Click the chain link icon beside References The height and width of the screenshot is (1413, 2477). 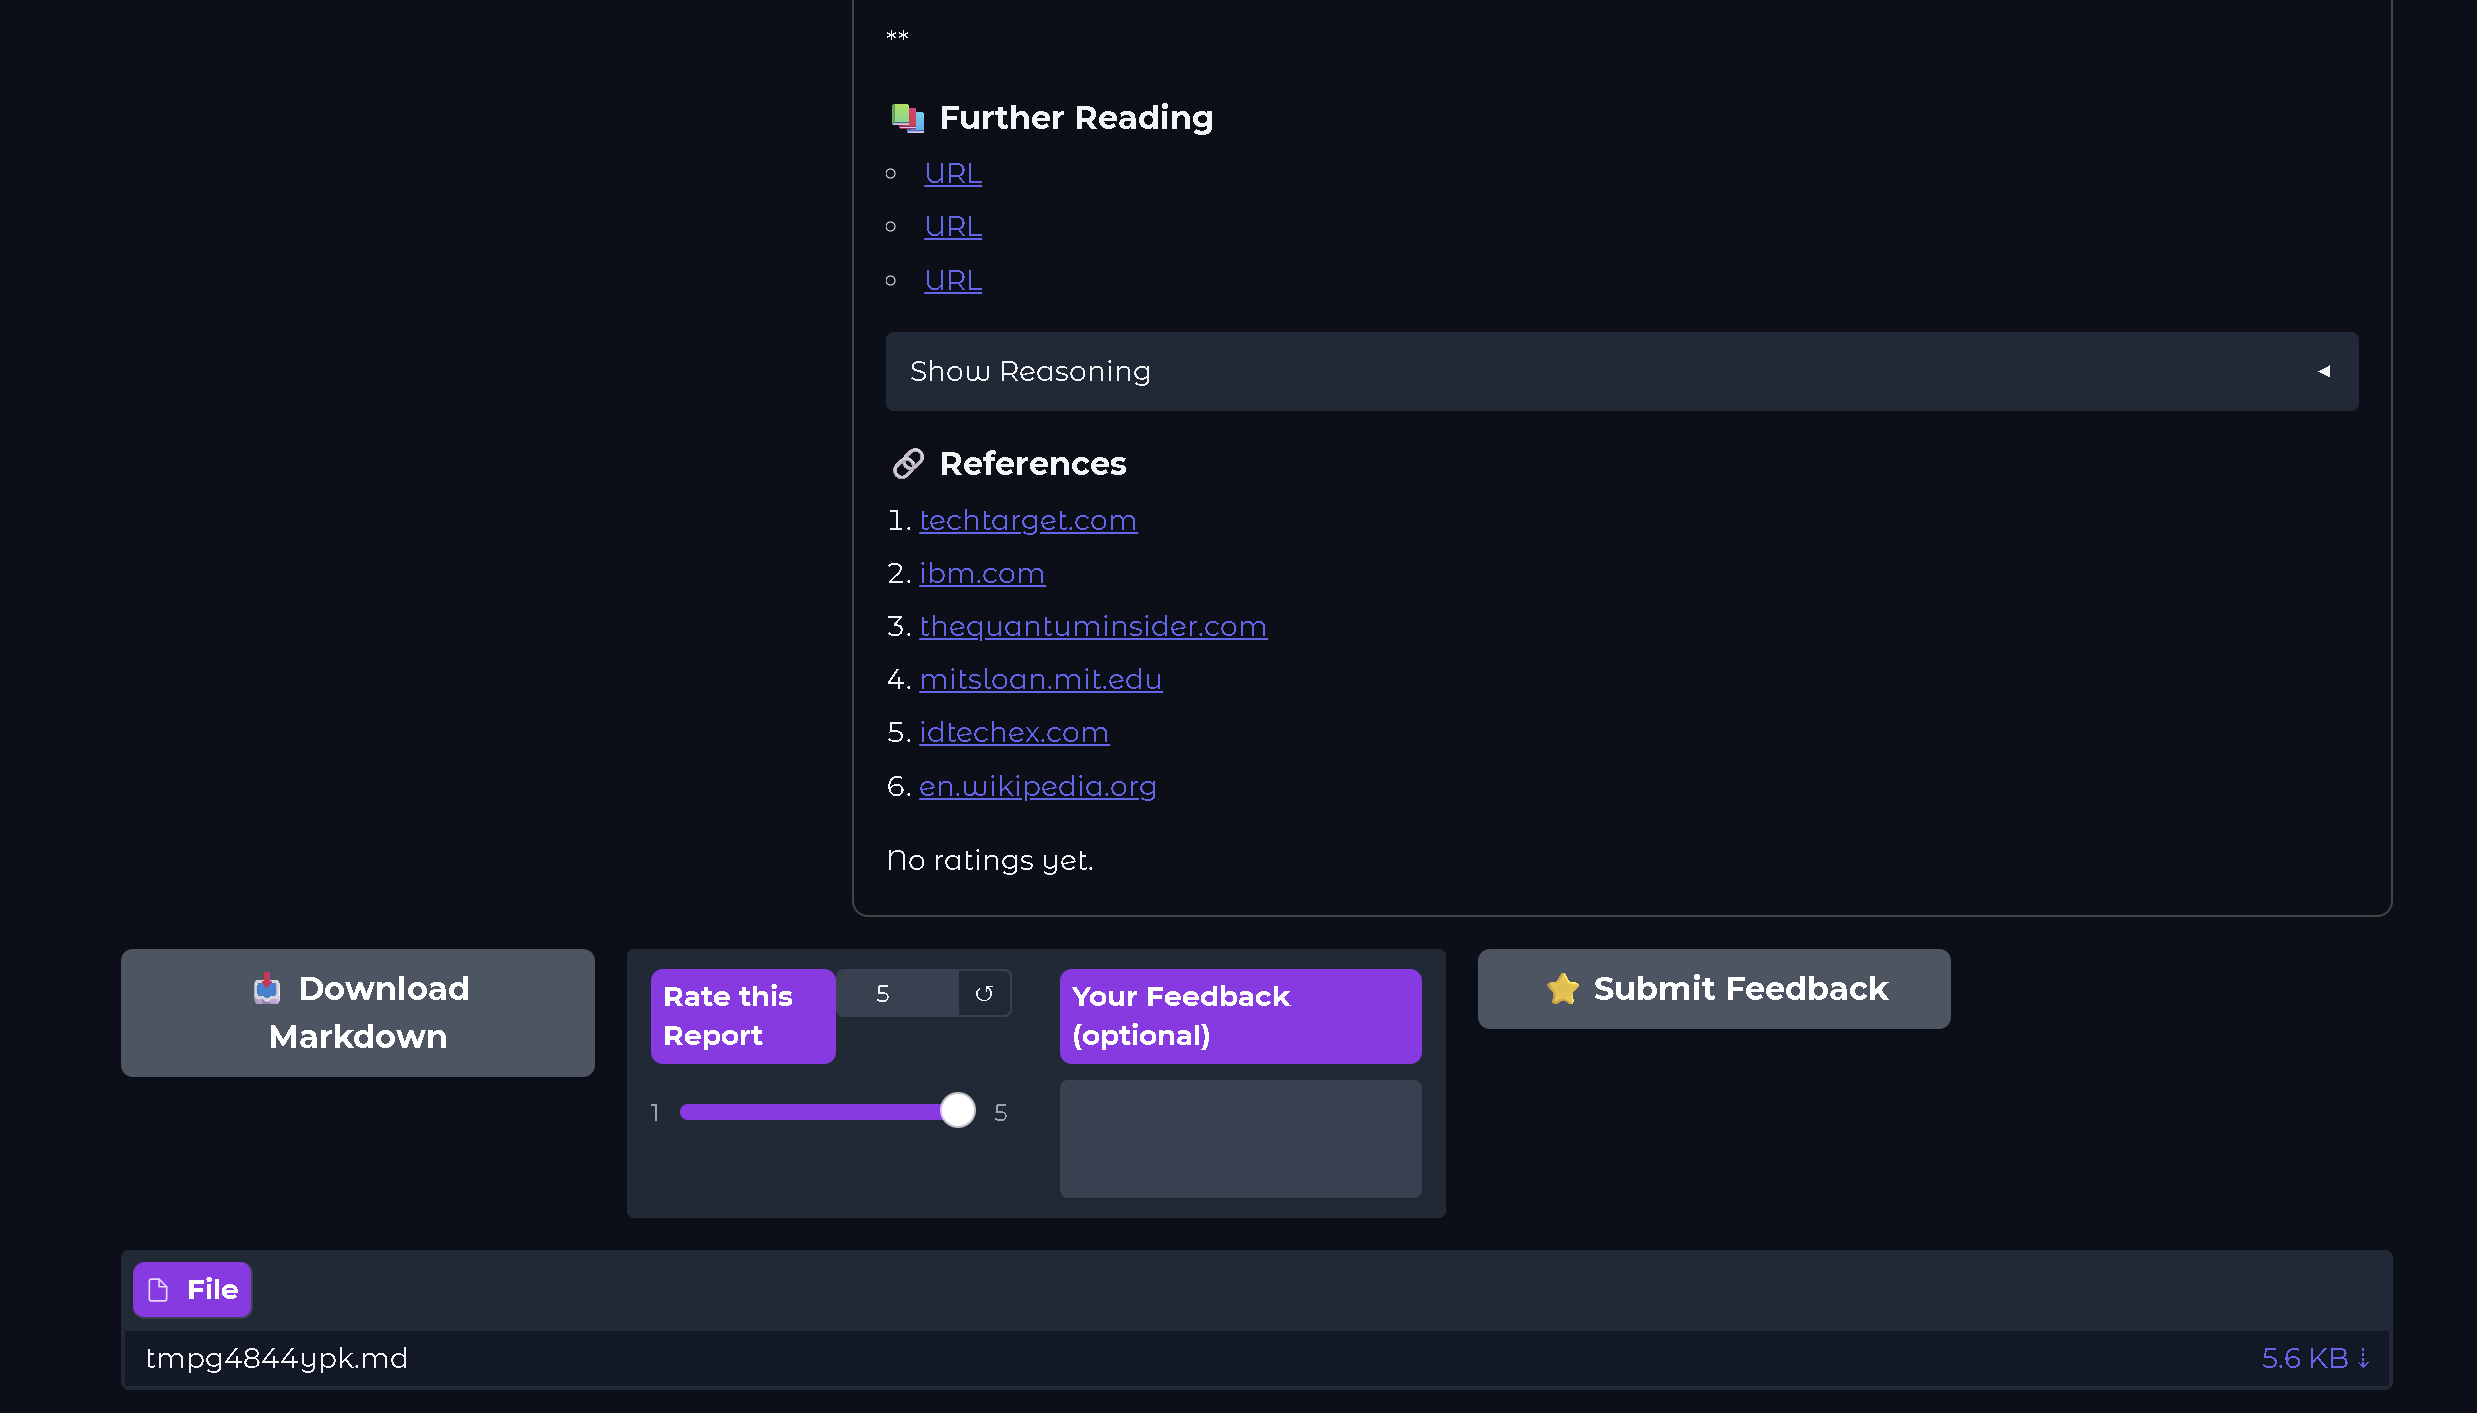[908, 464]
